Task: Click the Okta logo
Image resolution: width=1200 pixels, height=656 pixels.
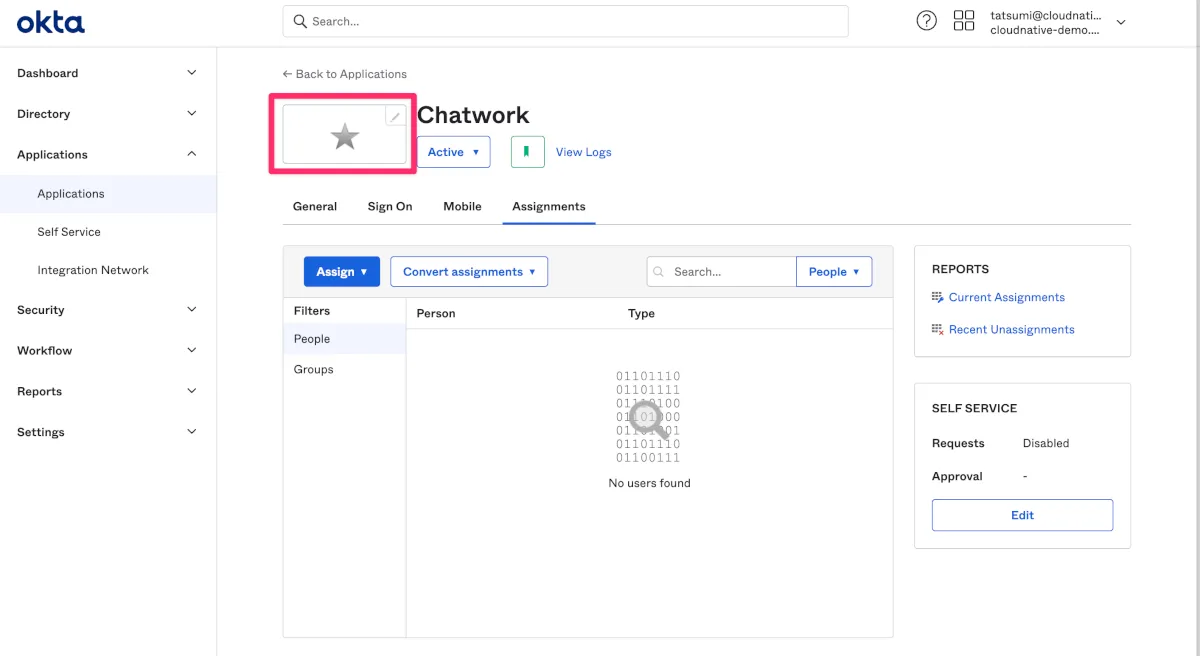Action: point(51,21)
